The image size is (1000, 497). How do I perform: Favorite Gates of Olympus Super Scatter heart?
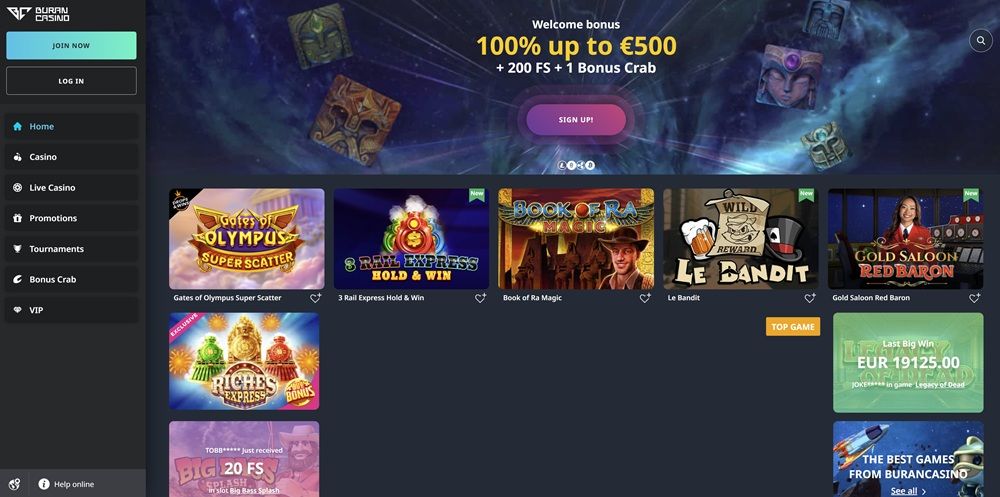[x=316, y=298]
